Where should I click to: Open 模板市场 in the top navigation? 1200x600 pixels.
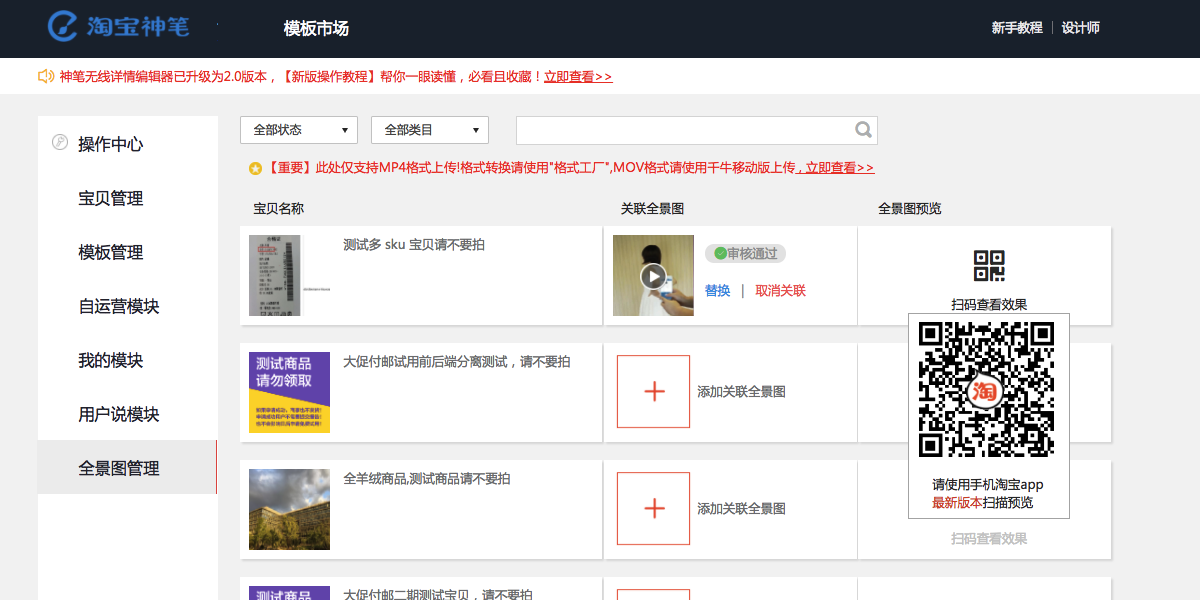coord(316,29)
